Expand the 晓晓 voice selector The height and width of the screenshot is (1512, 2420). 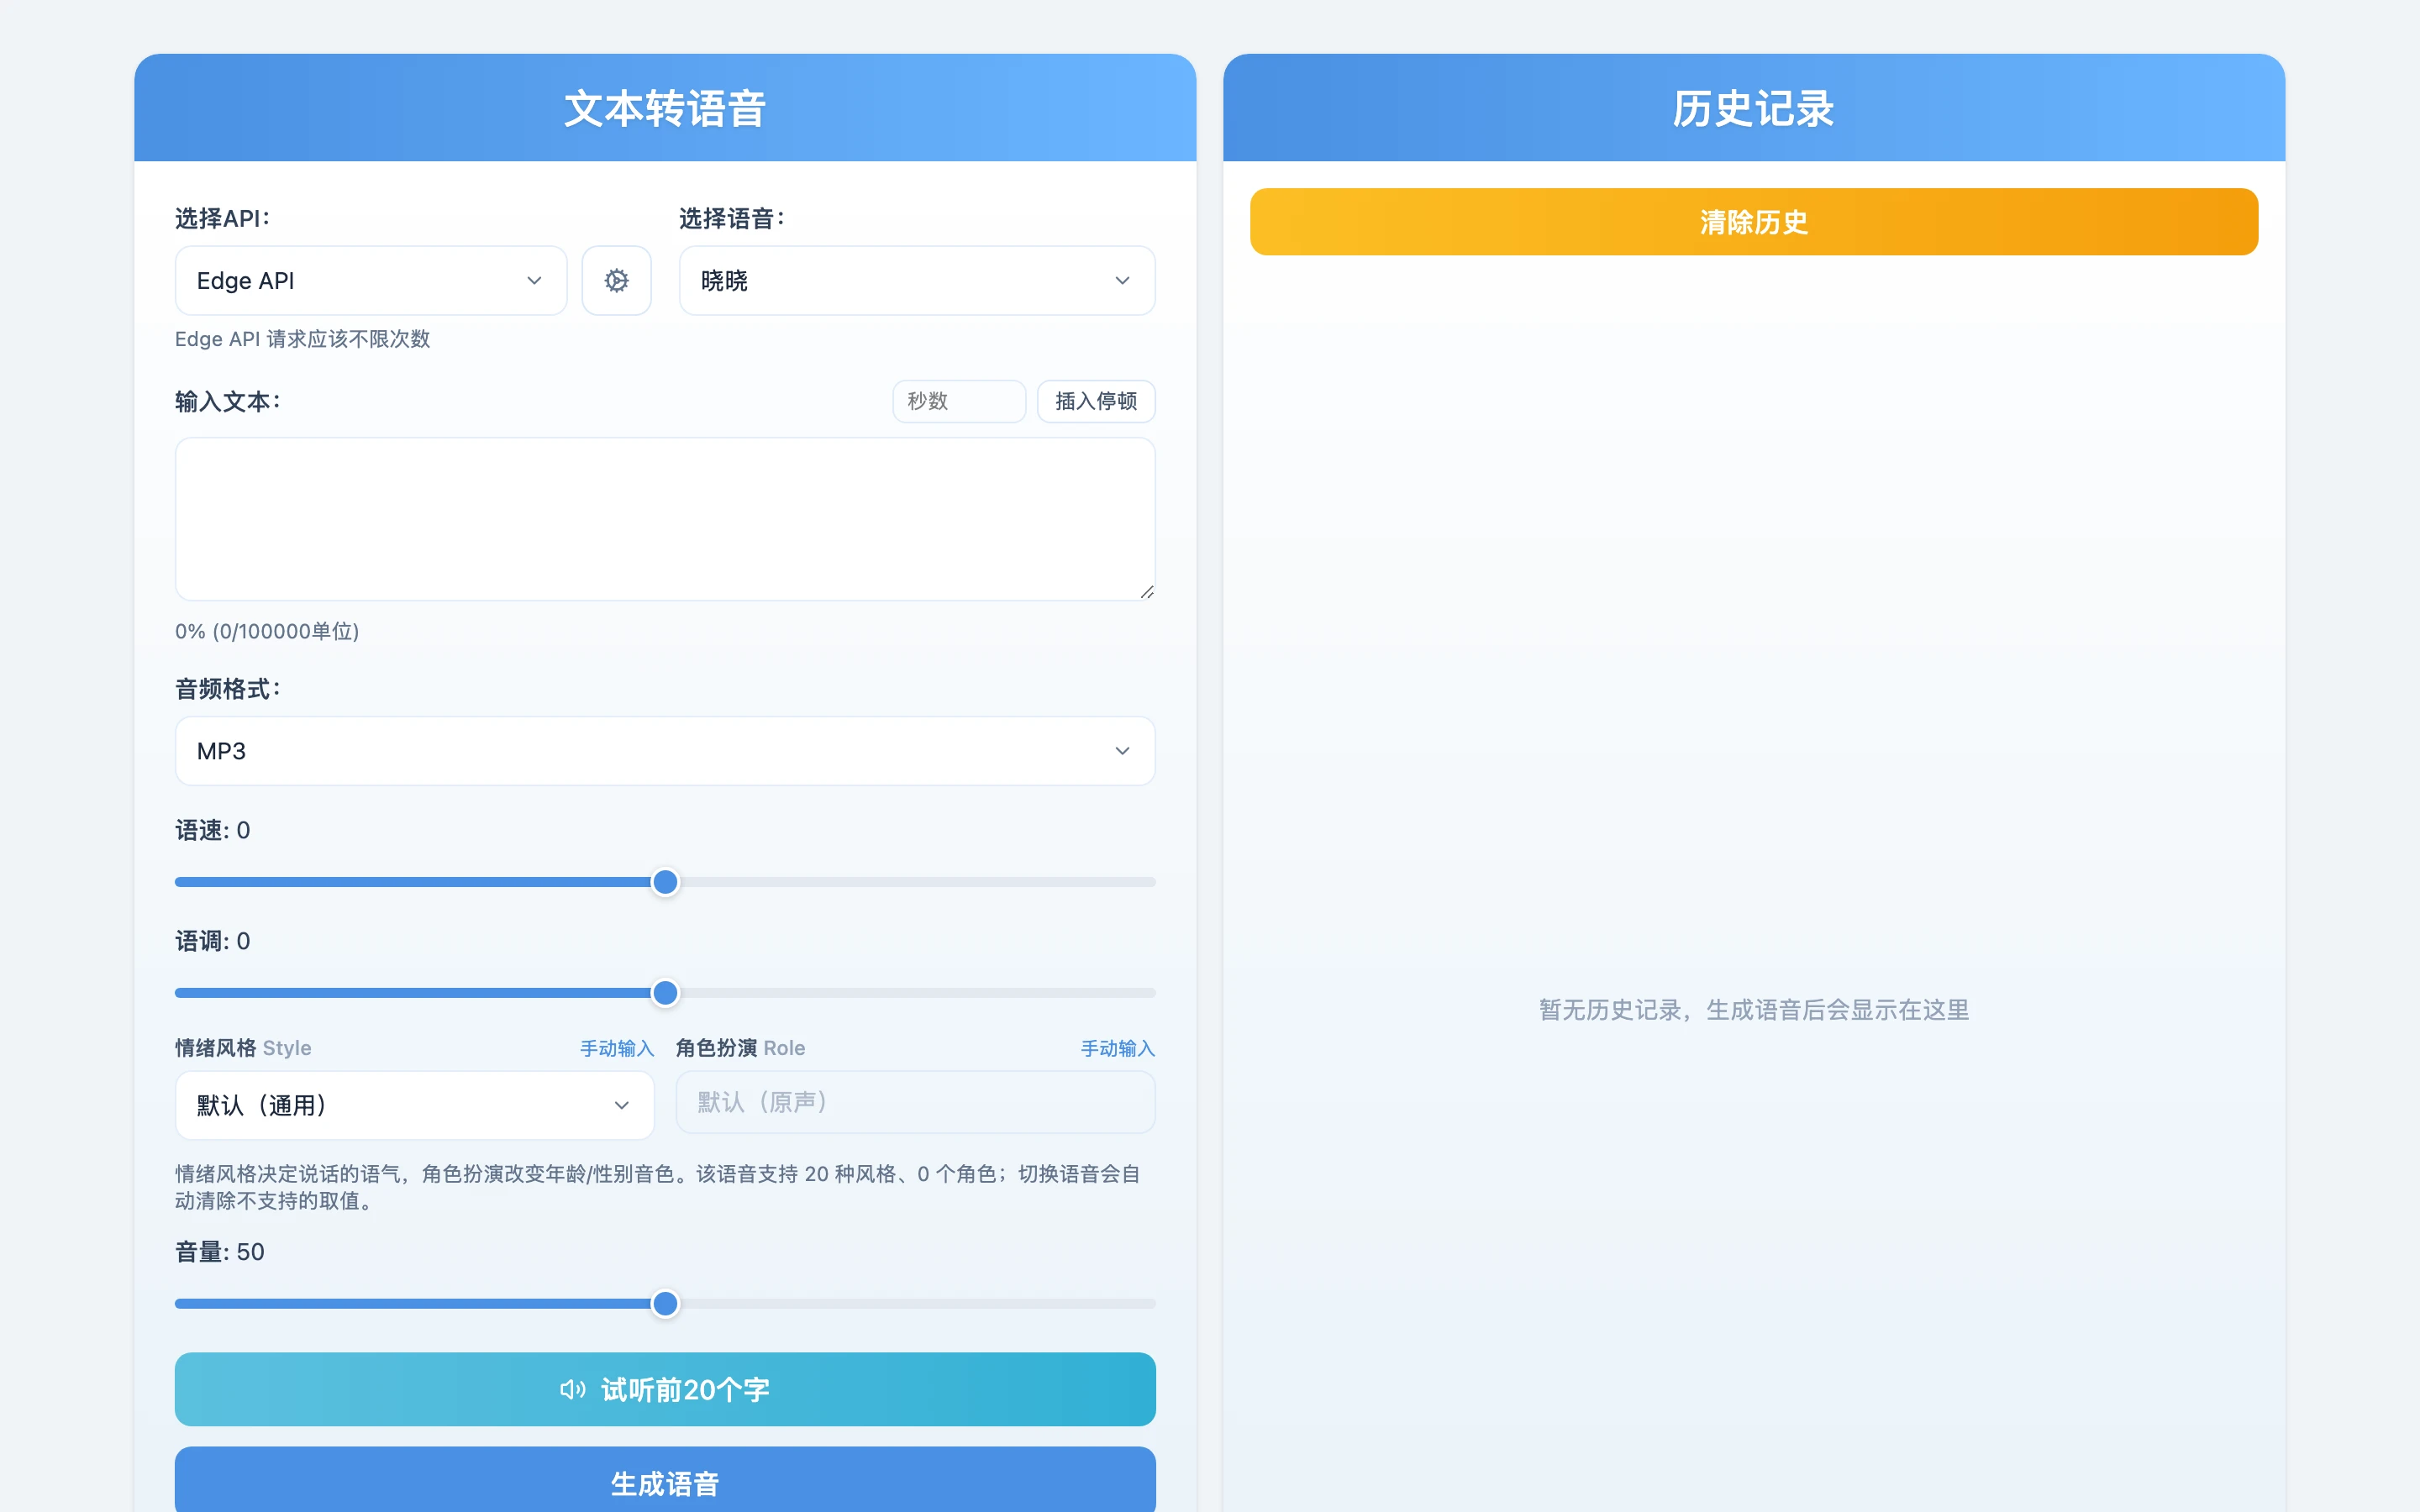(917, 281)
